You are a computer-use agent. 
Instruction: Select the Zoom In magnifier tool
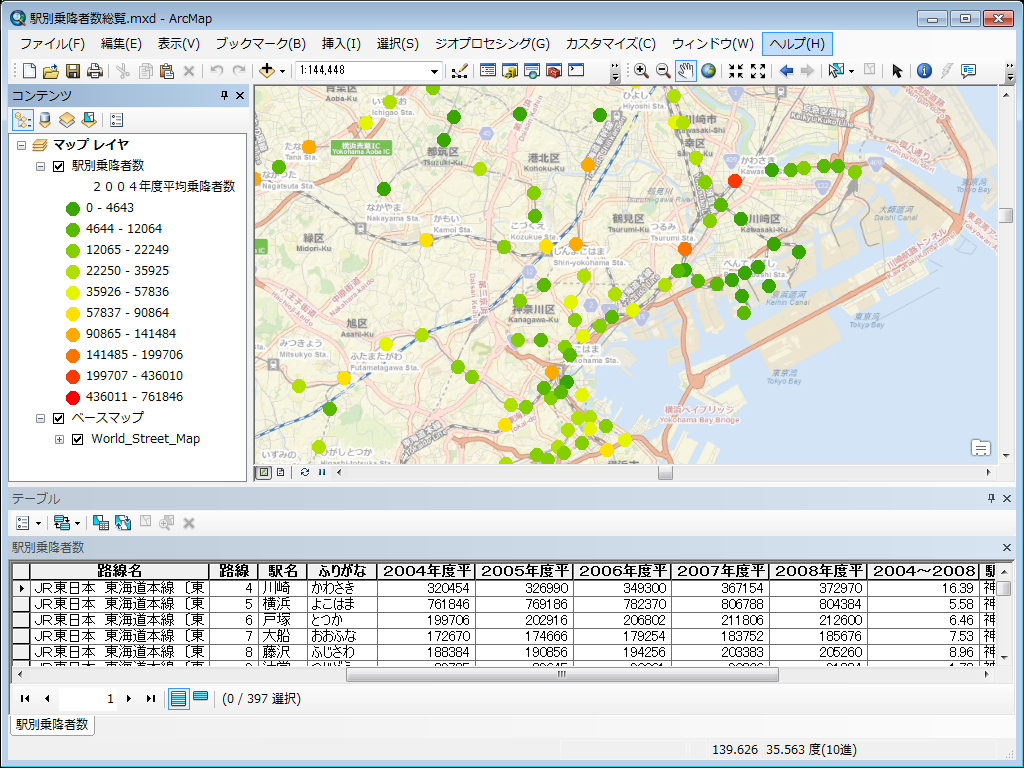tap(641, 71)
